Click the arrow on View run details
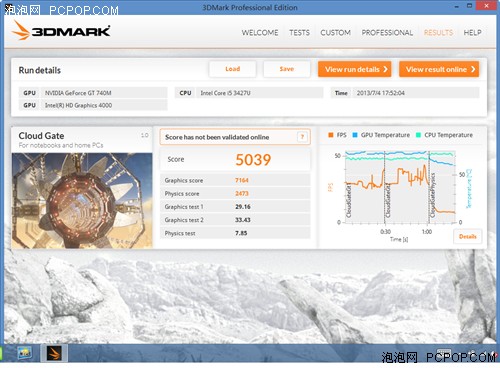The width and height of the screenshot is (500, 368). pyautogui.click(x=385, y=69)
